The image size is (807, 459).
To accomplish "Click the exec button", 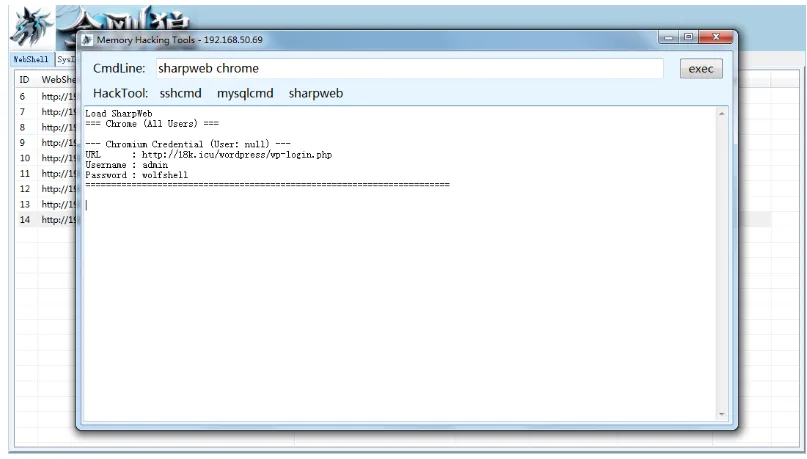I will click(x=701, y=68).
